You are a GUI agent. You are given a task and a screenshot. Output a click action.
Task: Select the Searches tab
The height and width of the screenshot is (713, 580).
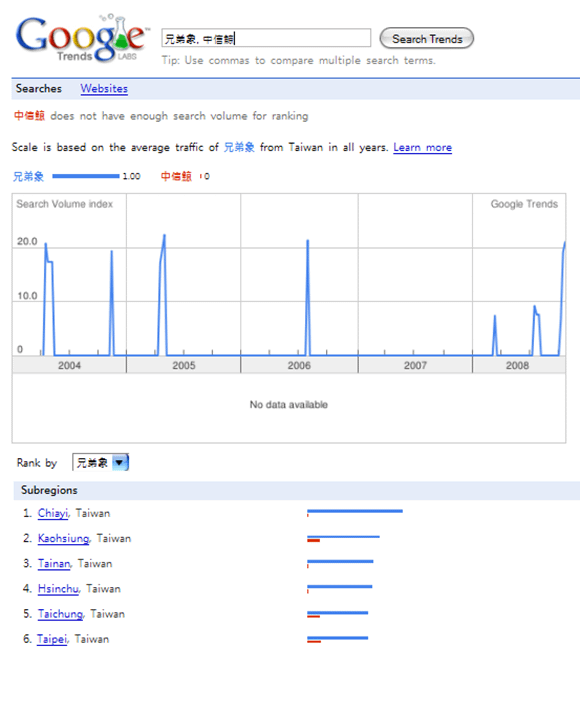click(39, 89)
